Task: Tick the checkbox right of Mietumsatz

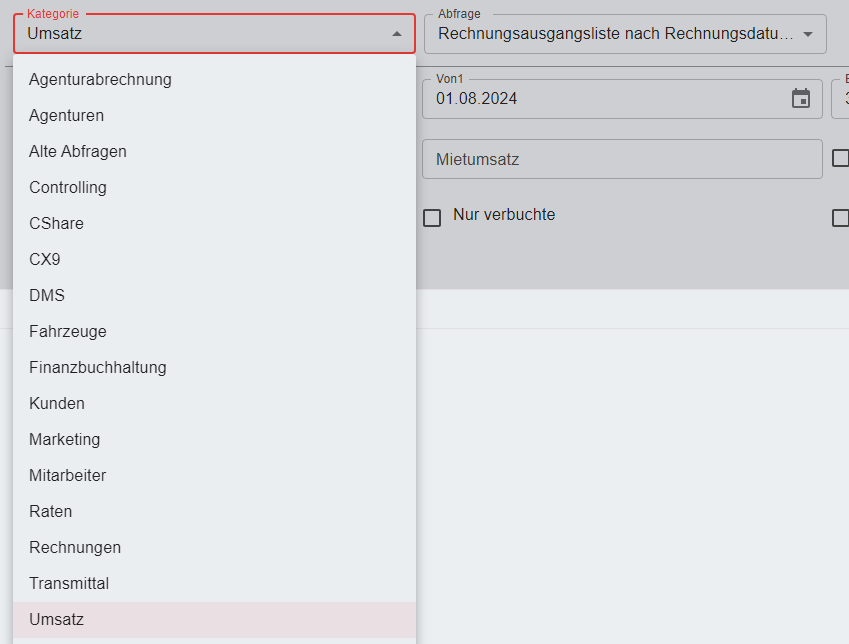Action: click(x=840, y=158)
